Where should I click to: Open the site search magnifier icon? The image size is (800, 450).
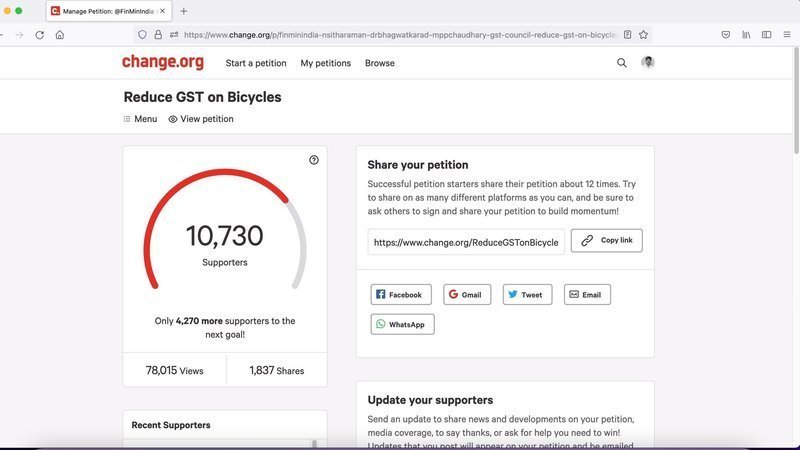(x=622, y=63)
